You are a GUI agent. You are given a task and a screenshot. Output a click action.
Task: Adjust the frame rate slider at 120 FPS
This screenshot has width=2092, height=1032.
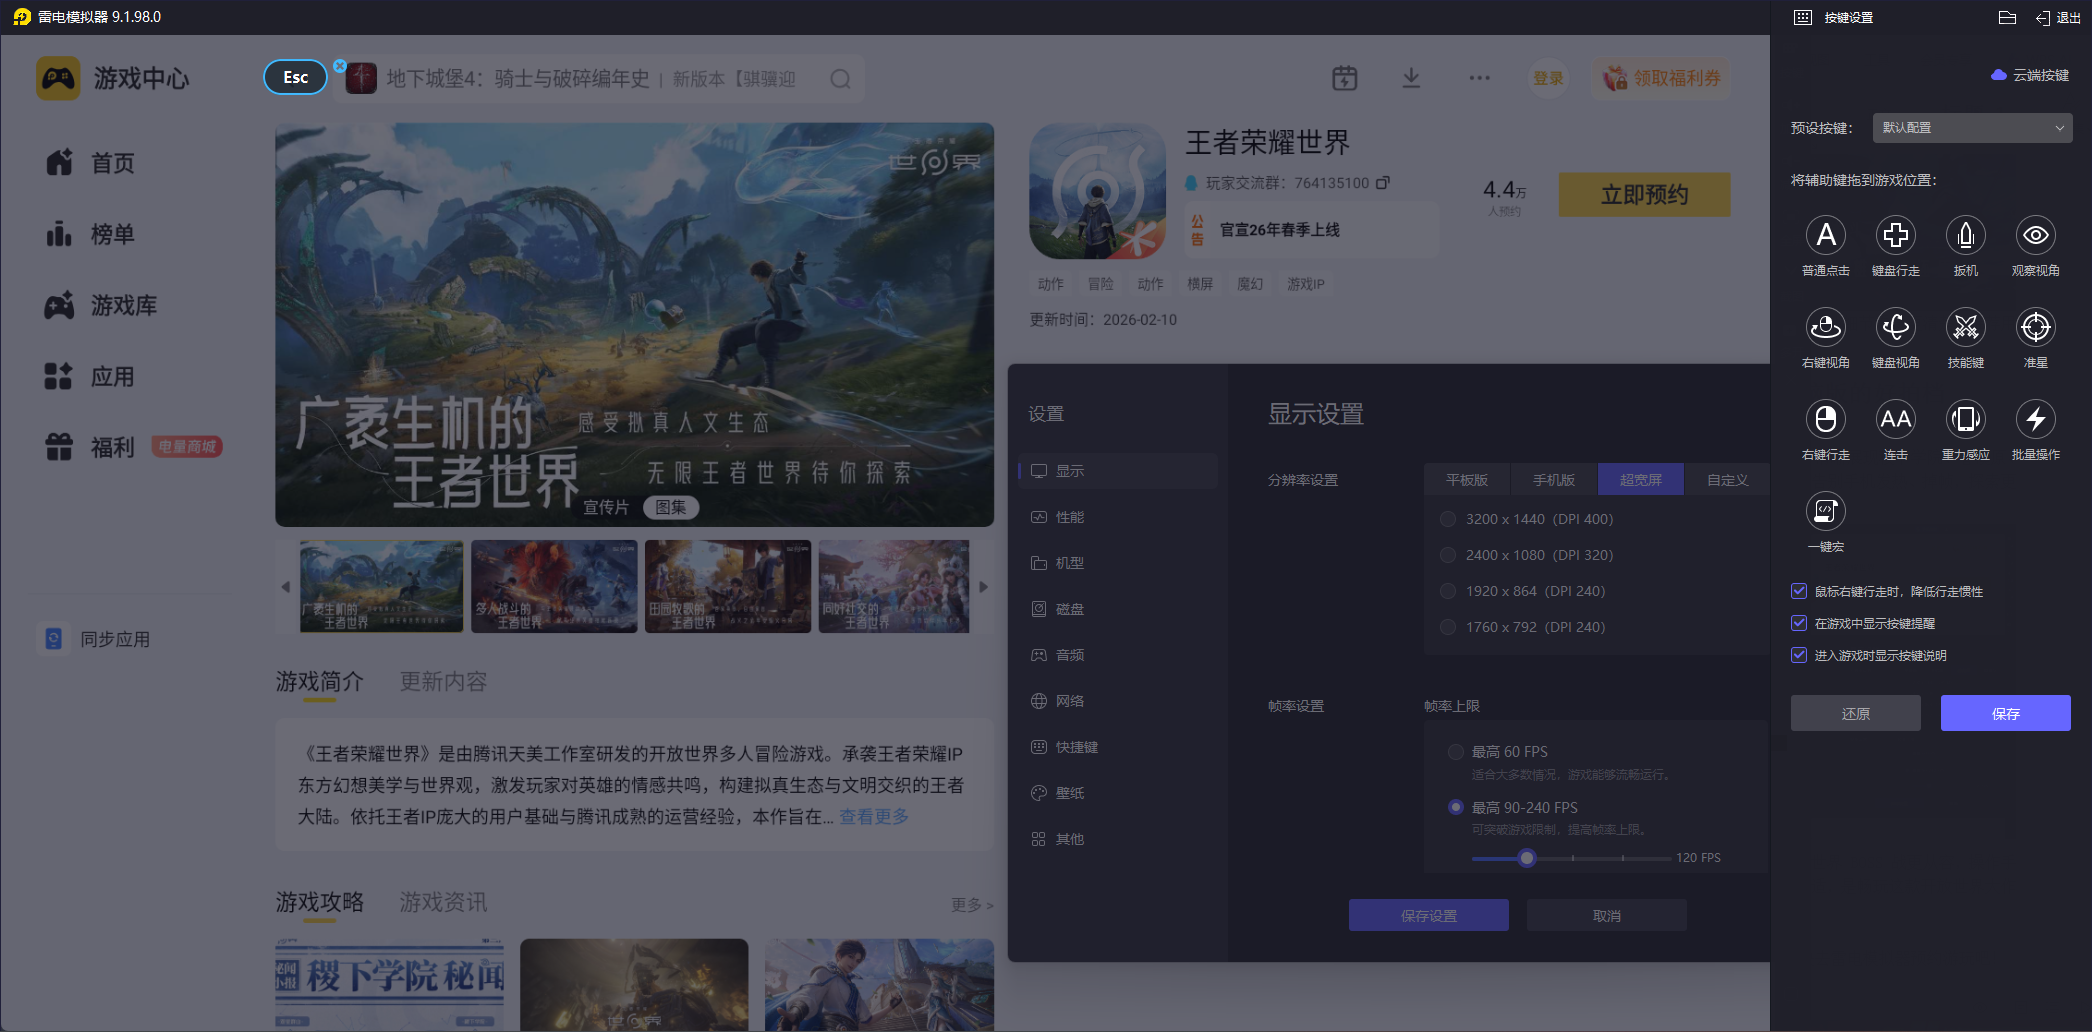click(x=1527, y=858)
